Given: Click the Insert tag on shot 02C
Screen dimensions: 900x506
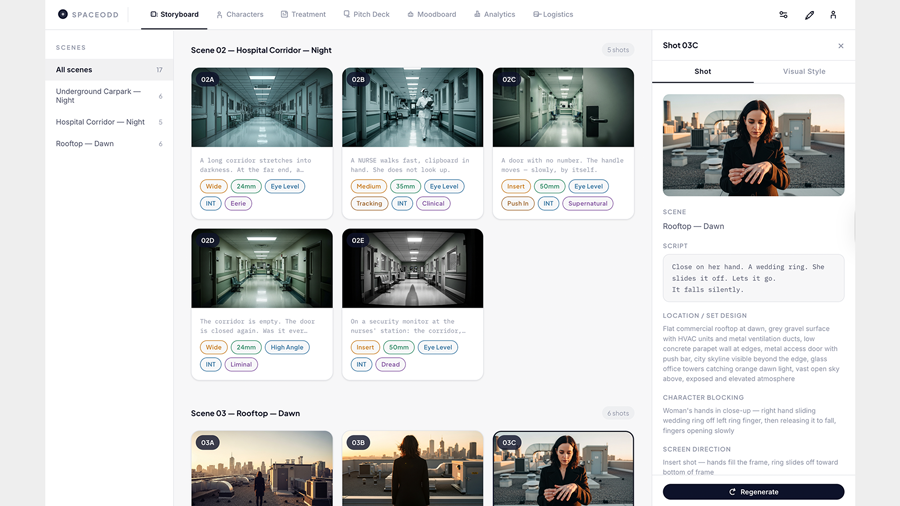Looking at the screenshot, I should click(515, 186).
